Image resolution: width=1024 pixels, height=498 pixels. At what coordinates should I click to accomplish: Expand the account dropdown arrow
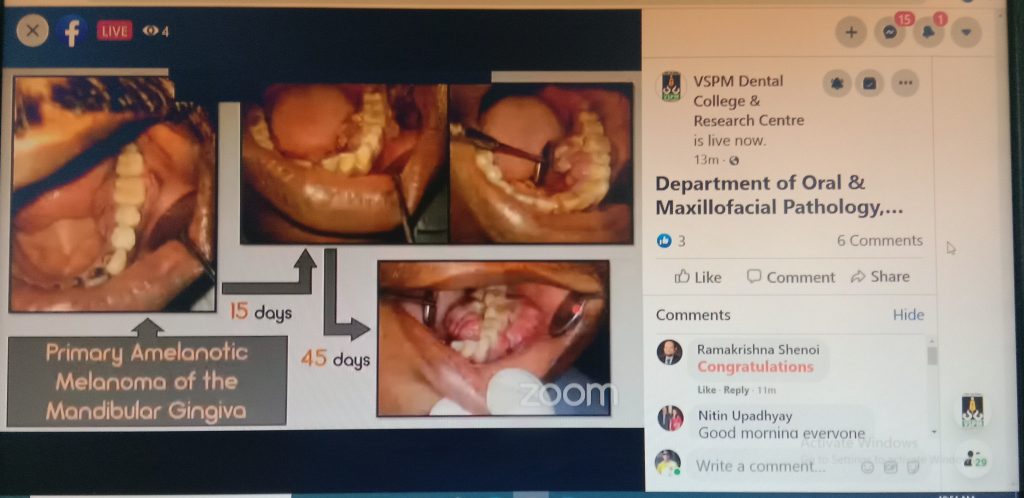pyautogui.click(x=966, y=32)
